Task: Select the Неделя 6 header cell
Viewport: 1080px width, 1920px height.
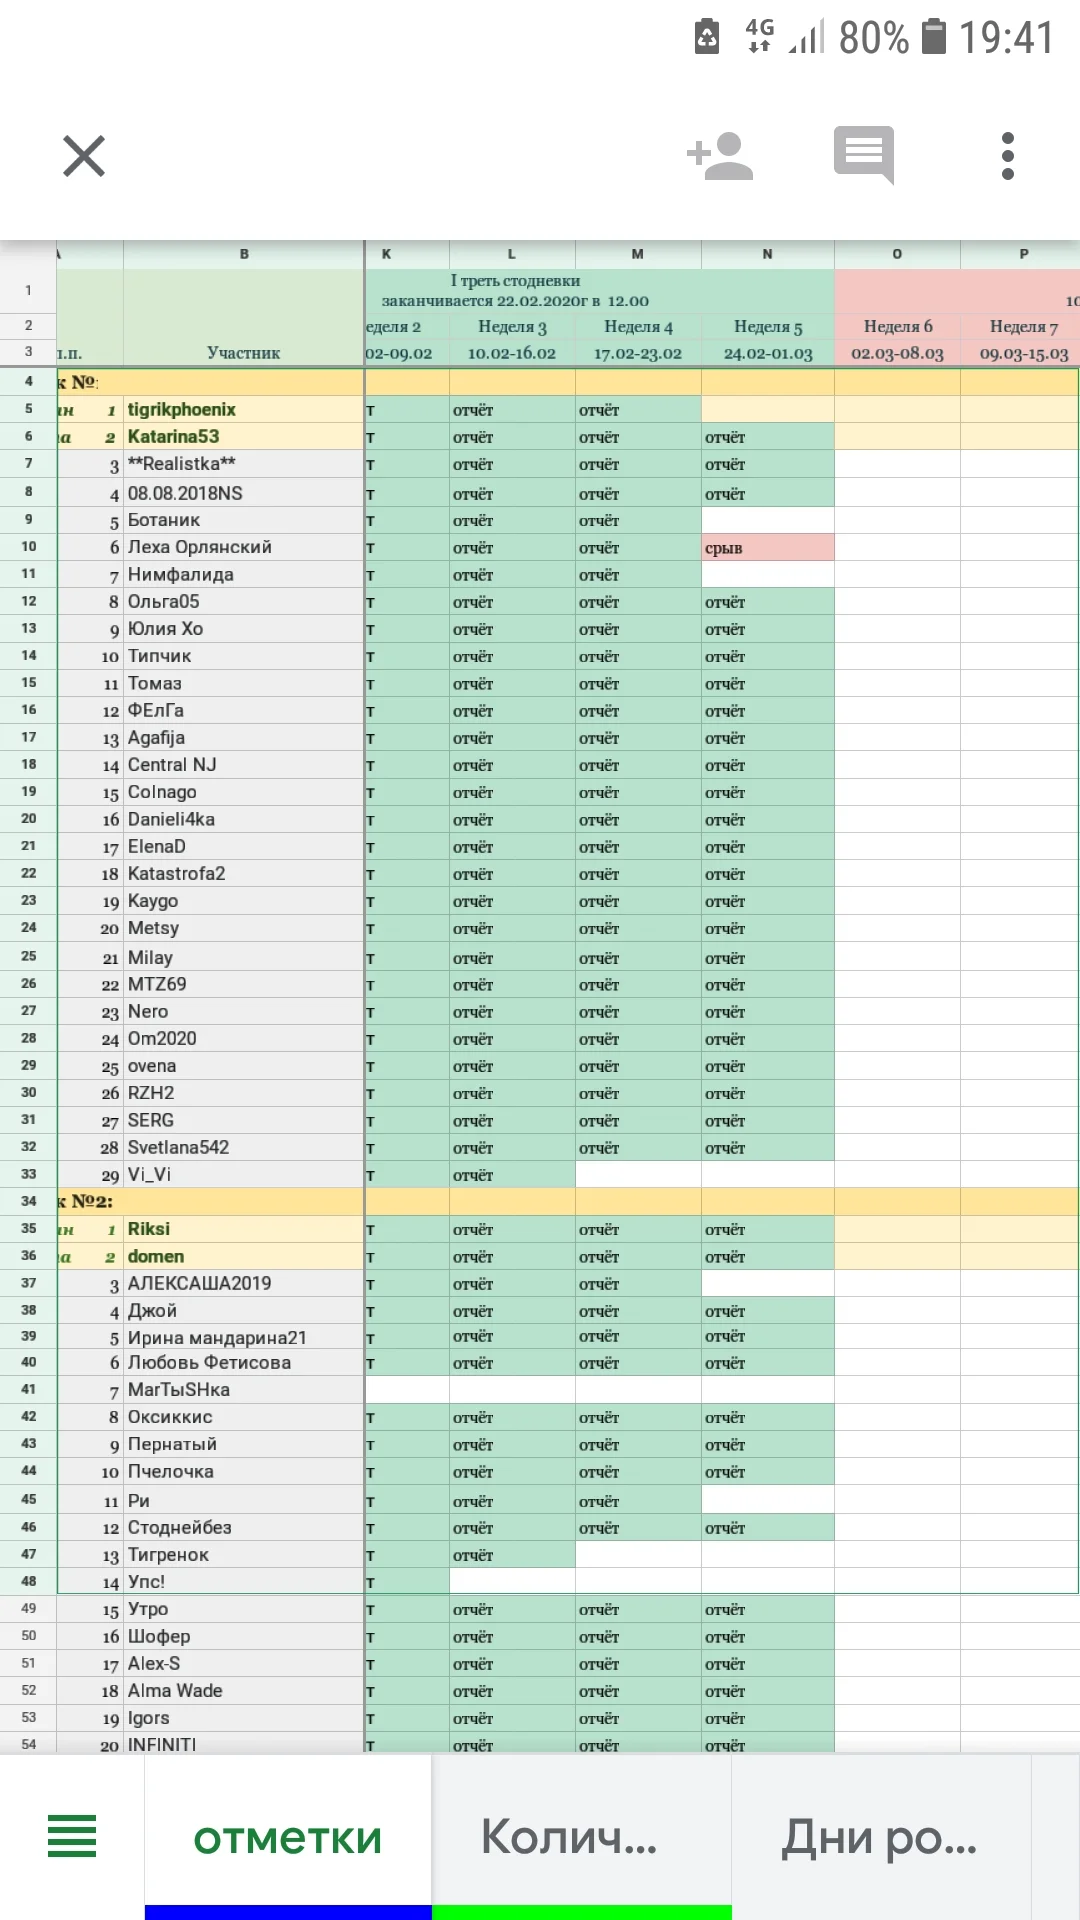Action: (x=897, y=326)
